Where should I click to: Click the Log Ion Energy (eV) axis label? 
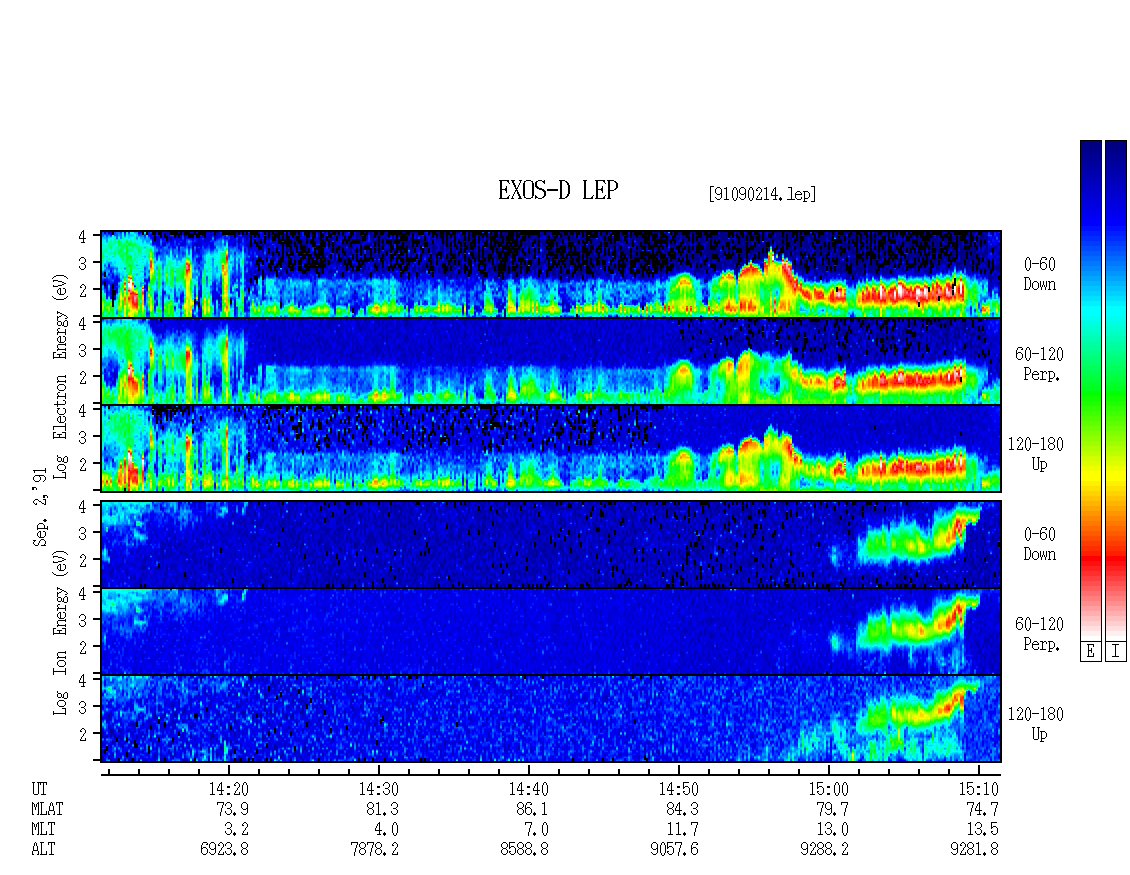coord(61,632)
